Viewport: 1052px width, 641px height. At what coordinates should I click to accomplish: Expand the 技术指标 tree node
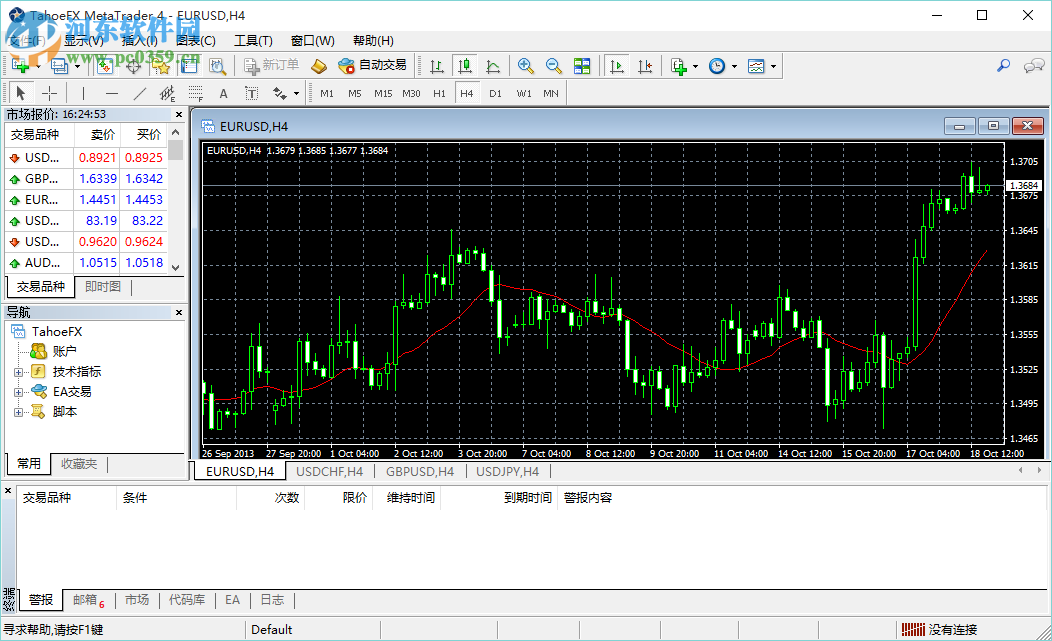coord(18,372)
